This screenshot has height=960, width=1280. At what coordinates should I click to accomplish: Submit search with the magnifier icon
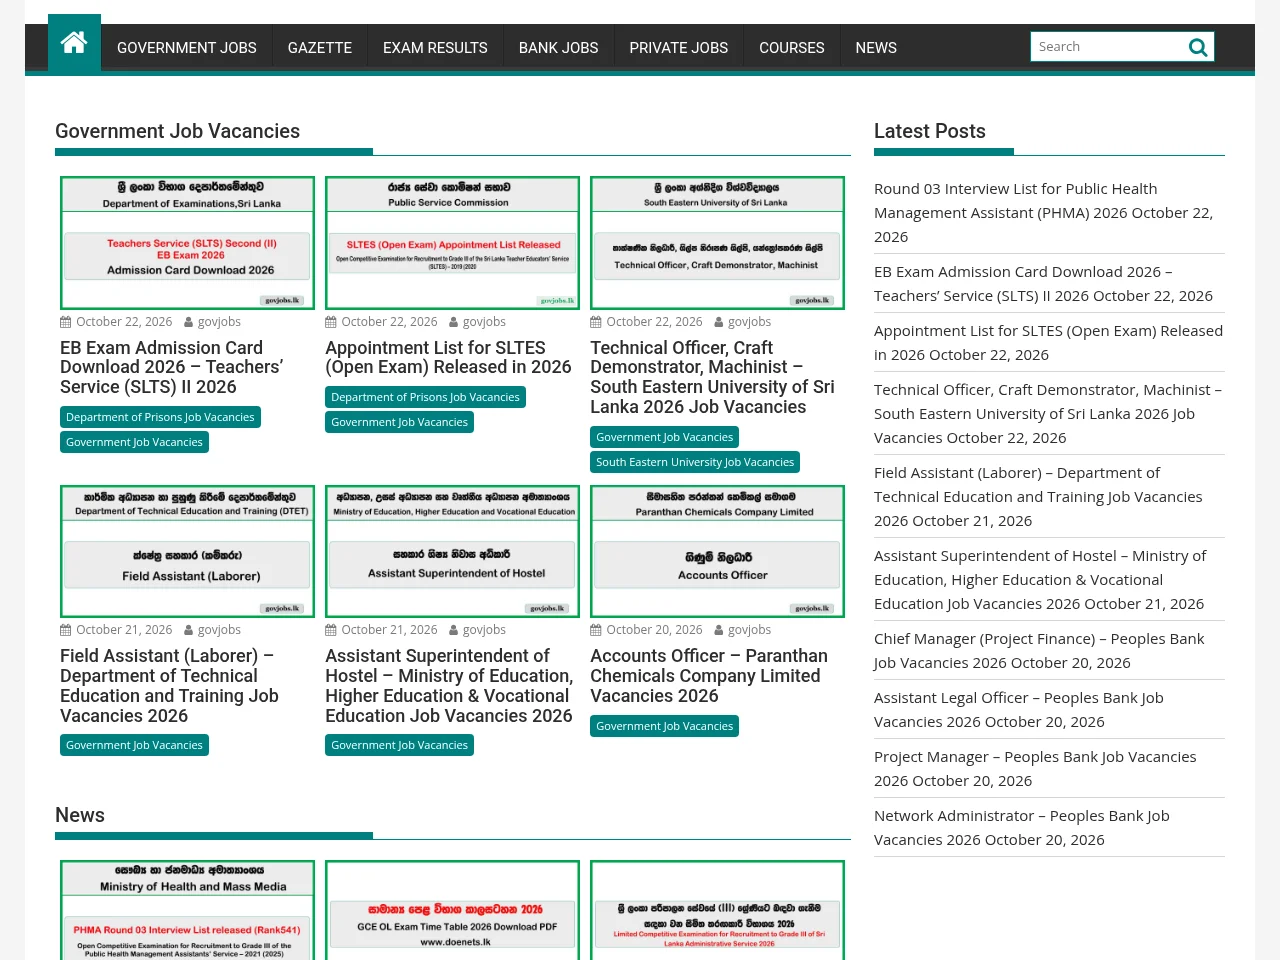(x=1198, y=47)
